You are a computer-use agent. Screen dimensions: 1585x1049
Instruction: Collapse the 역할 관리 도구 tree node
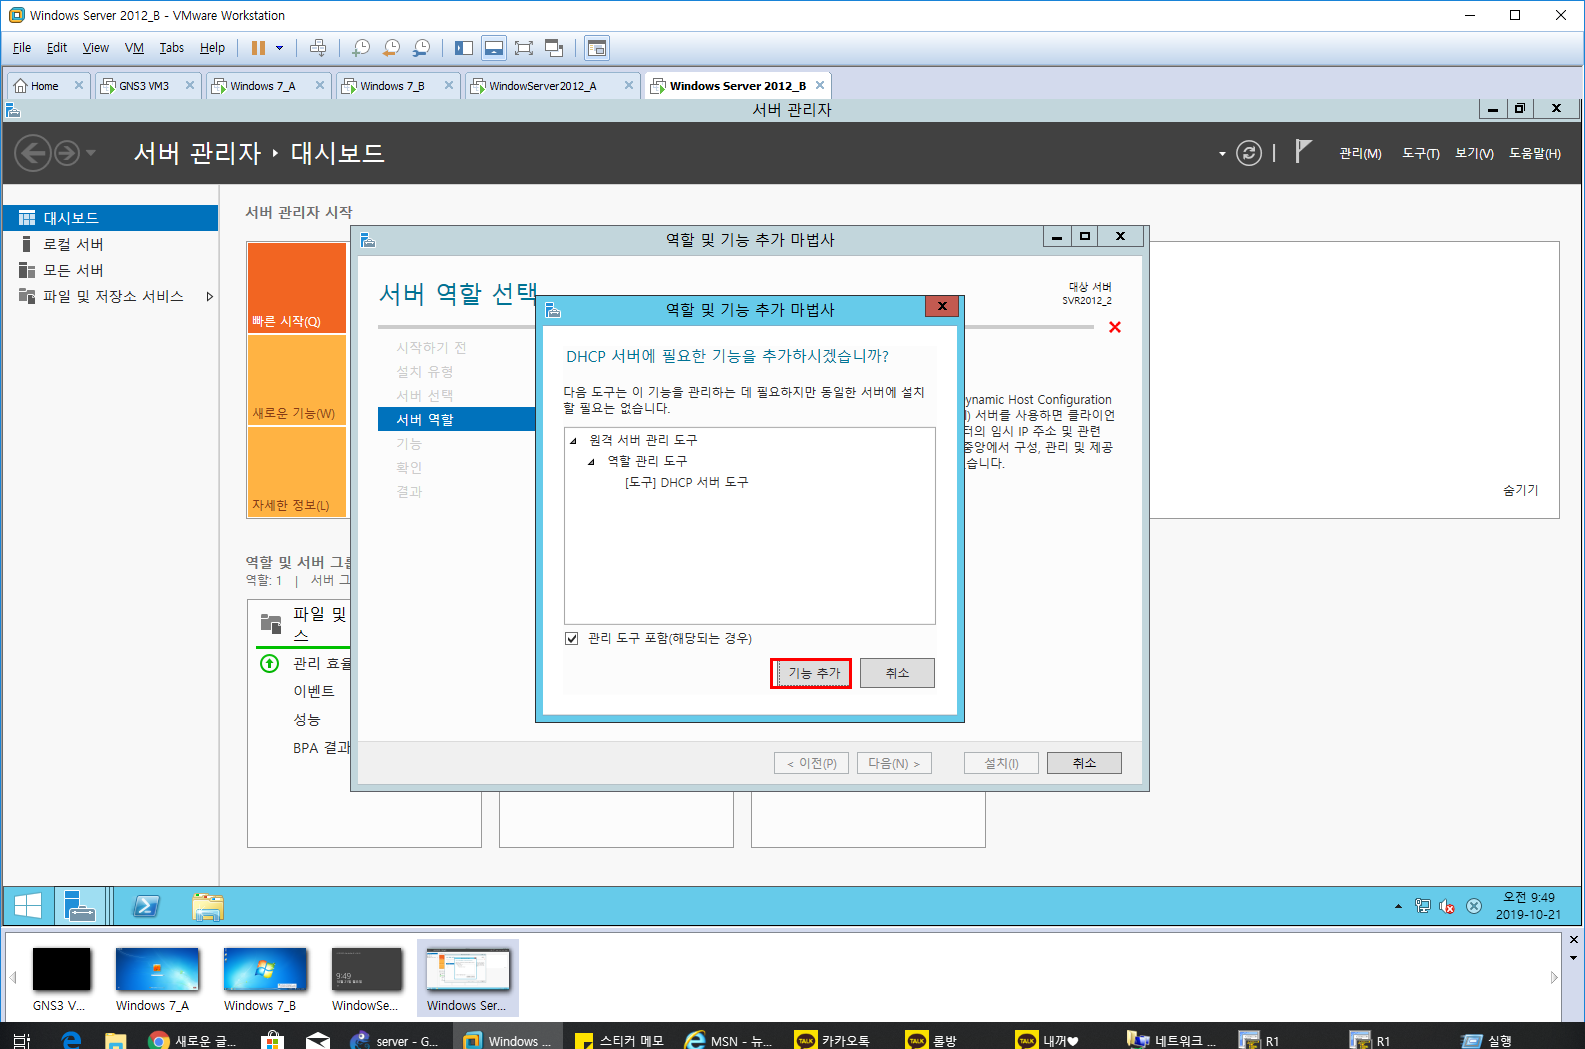point(591,462)
